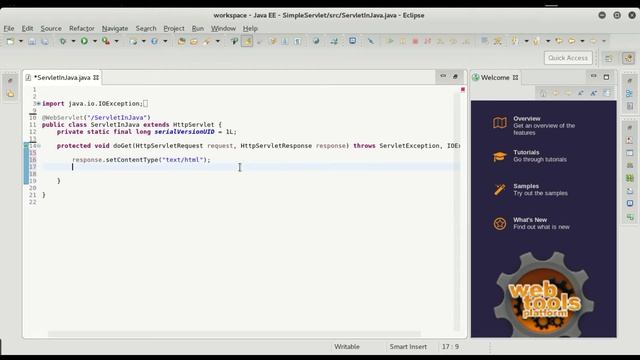Select the Java EE perspective button
Screen dimensions: 640x360
point(628,58)
